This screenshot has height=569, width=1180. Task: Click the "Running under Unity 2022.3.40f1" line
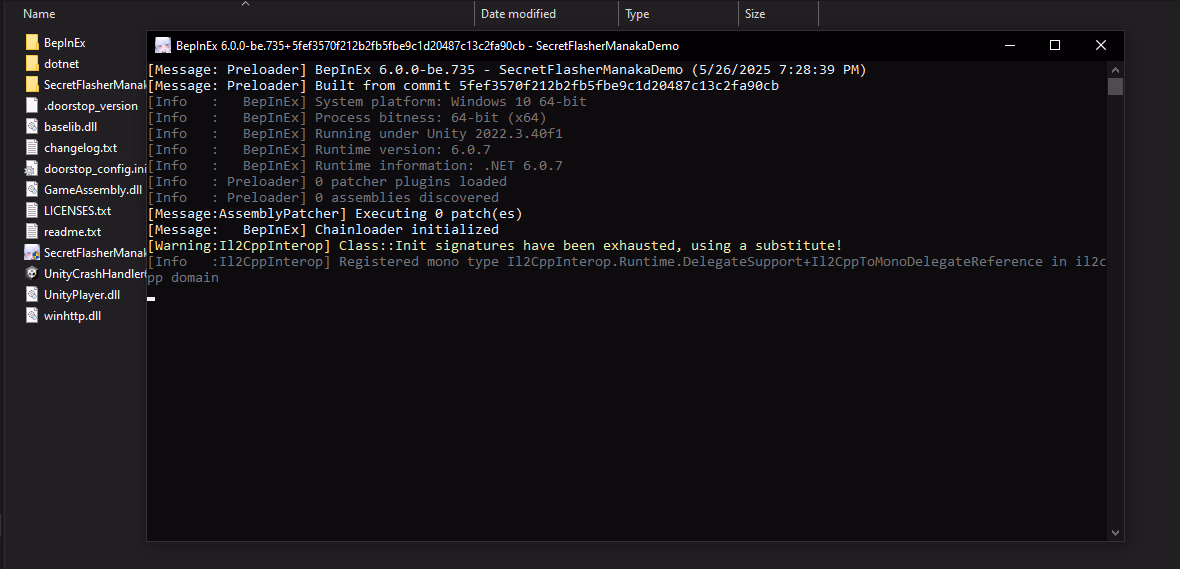[355, 134]
